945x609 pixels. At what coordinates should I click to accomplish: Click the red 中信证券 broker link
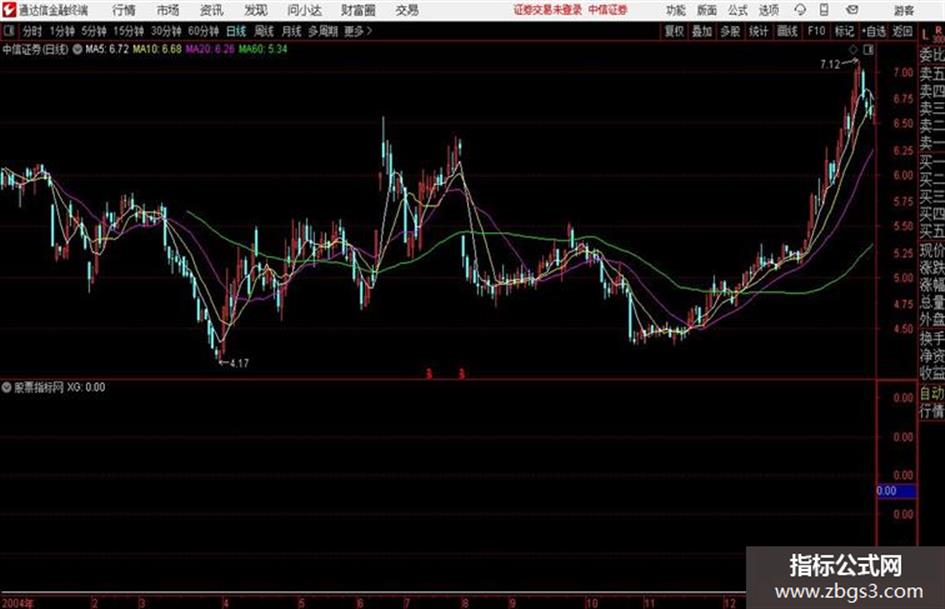608,10
